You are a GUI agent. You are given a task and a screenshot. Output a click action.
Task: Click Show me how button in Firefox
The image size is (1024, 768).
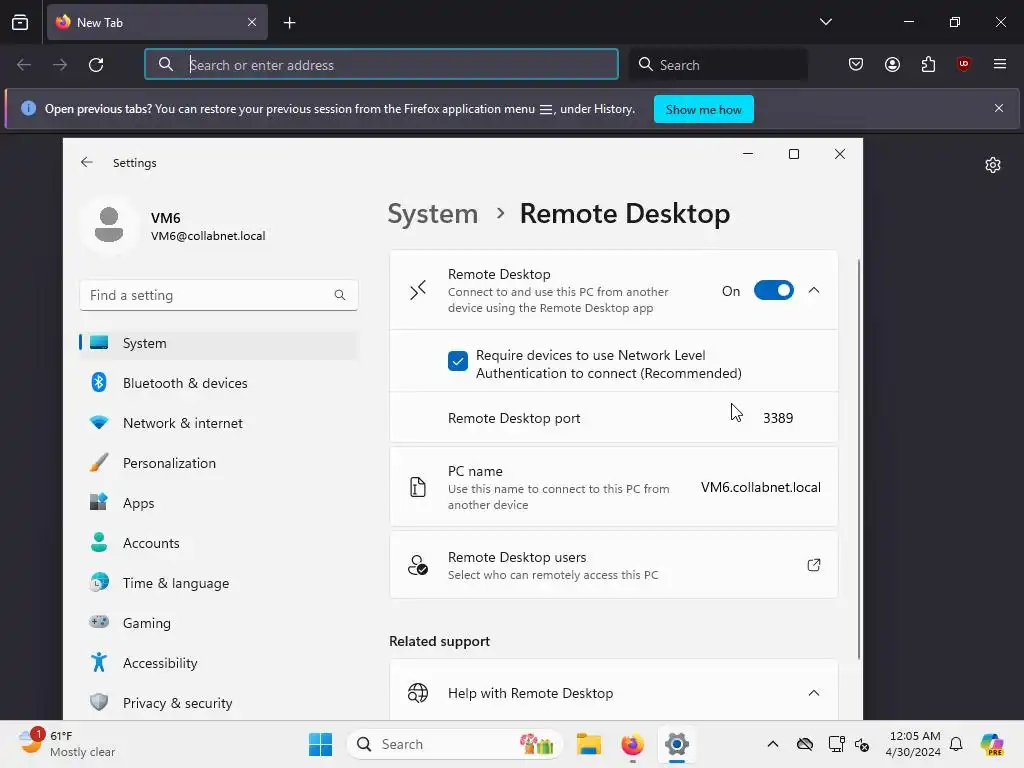(703, 109)
